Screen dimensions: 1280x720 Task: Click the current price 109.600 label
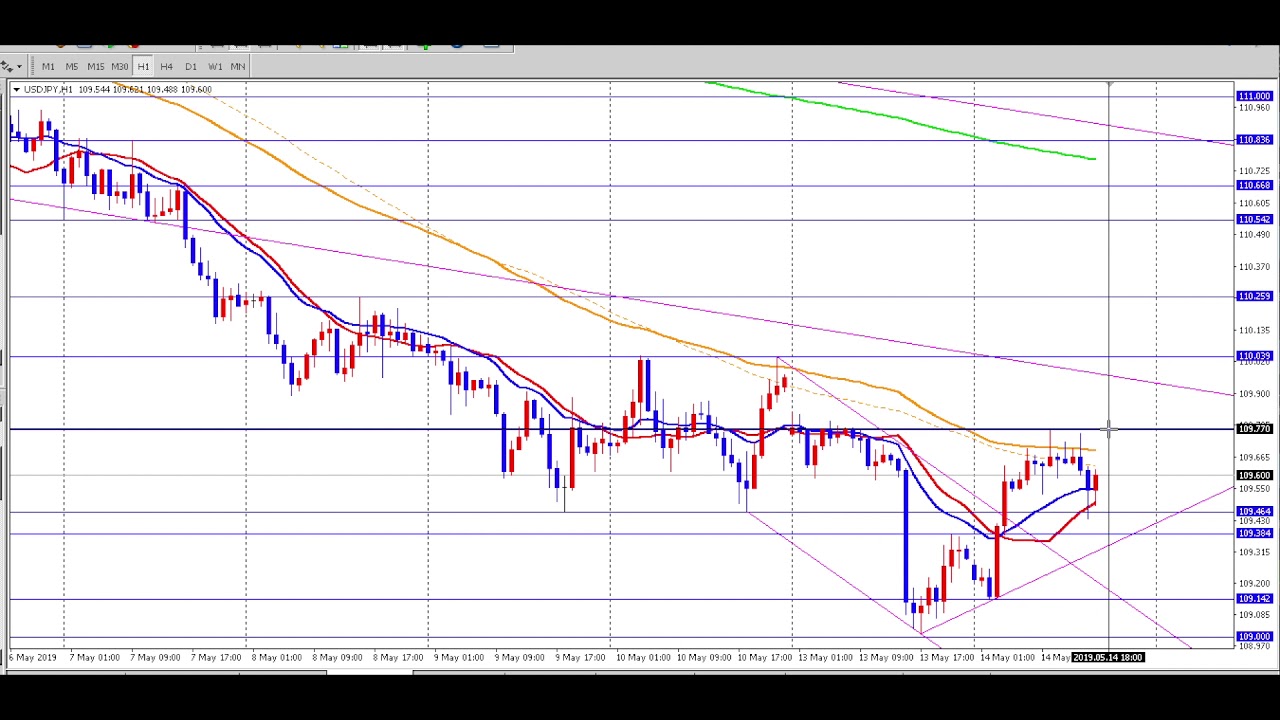[x=1254, y=476]
